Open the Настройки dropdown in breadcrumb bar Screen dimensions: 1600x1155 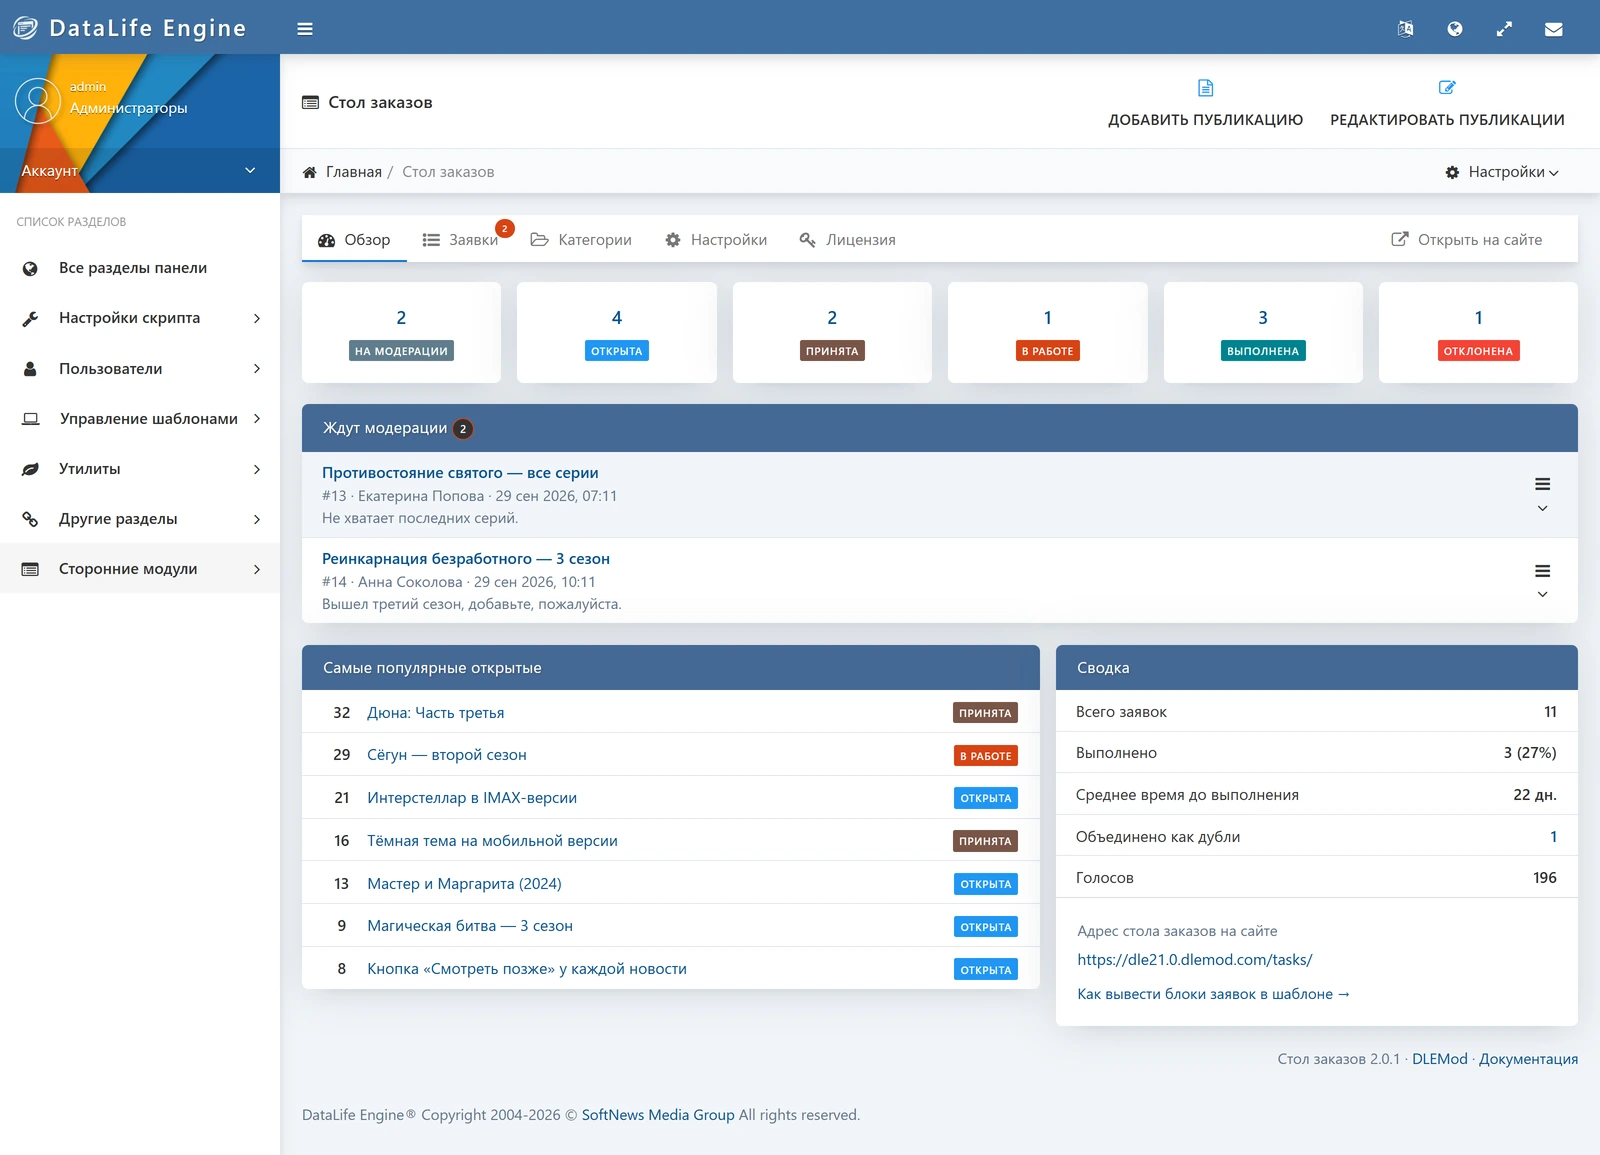[1502, 172]
